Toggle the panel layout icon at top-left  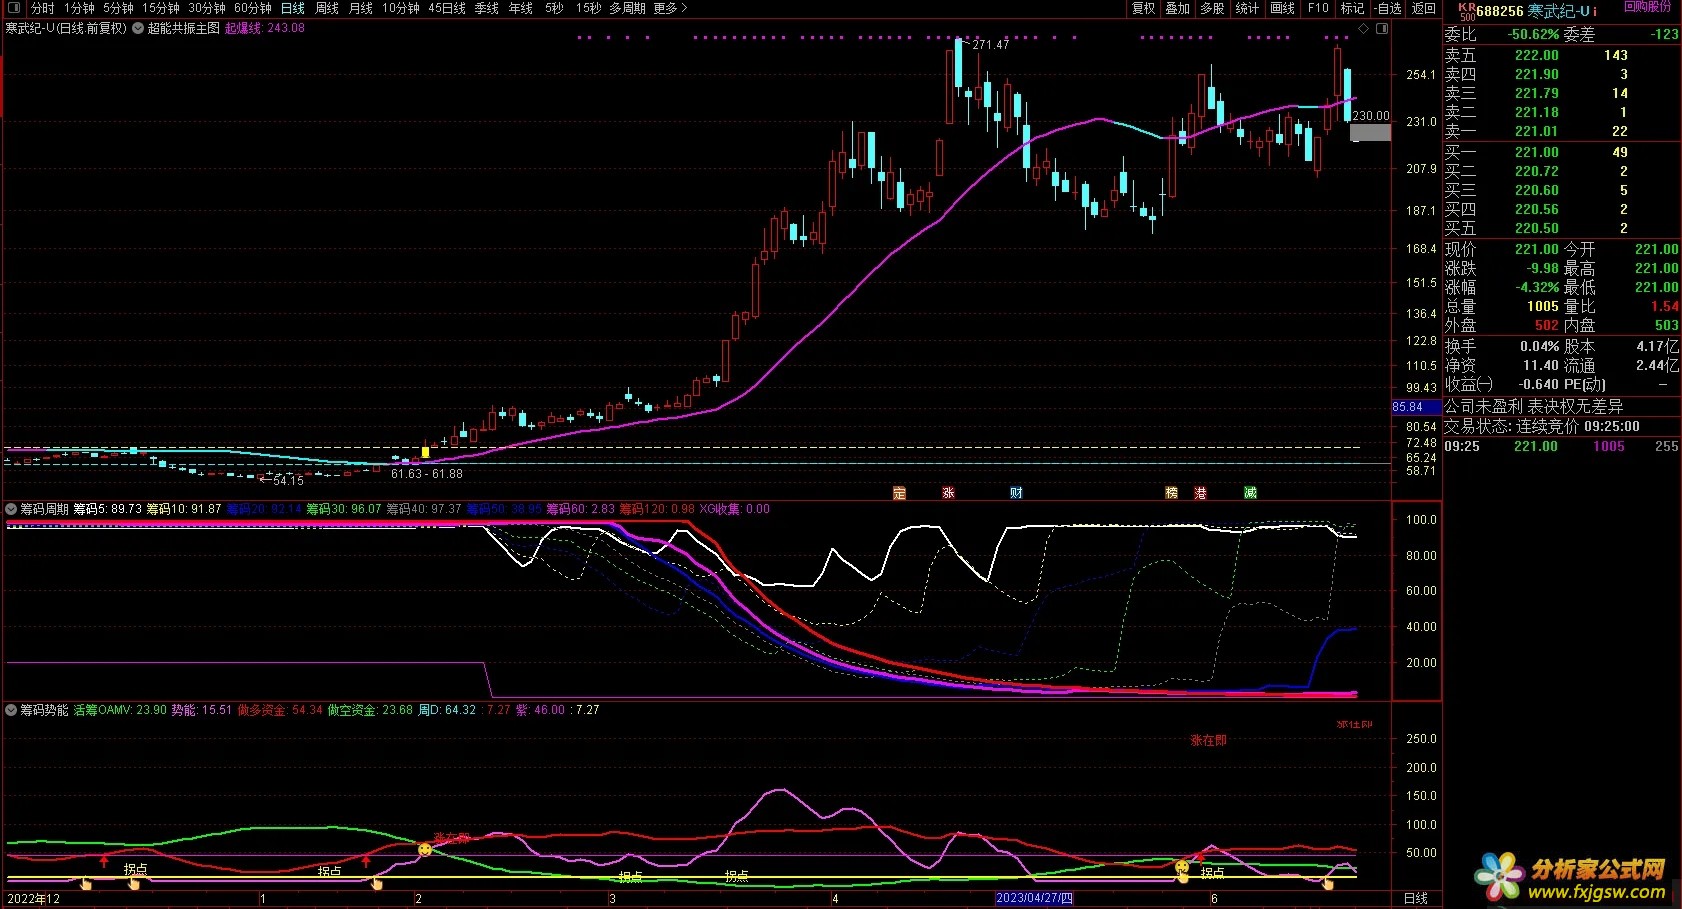coord(13,8)
